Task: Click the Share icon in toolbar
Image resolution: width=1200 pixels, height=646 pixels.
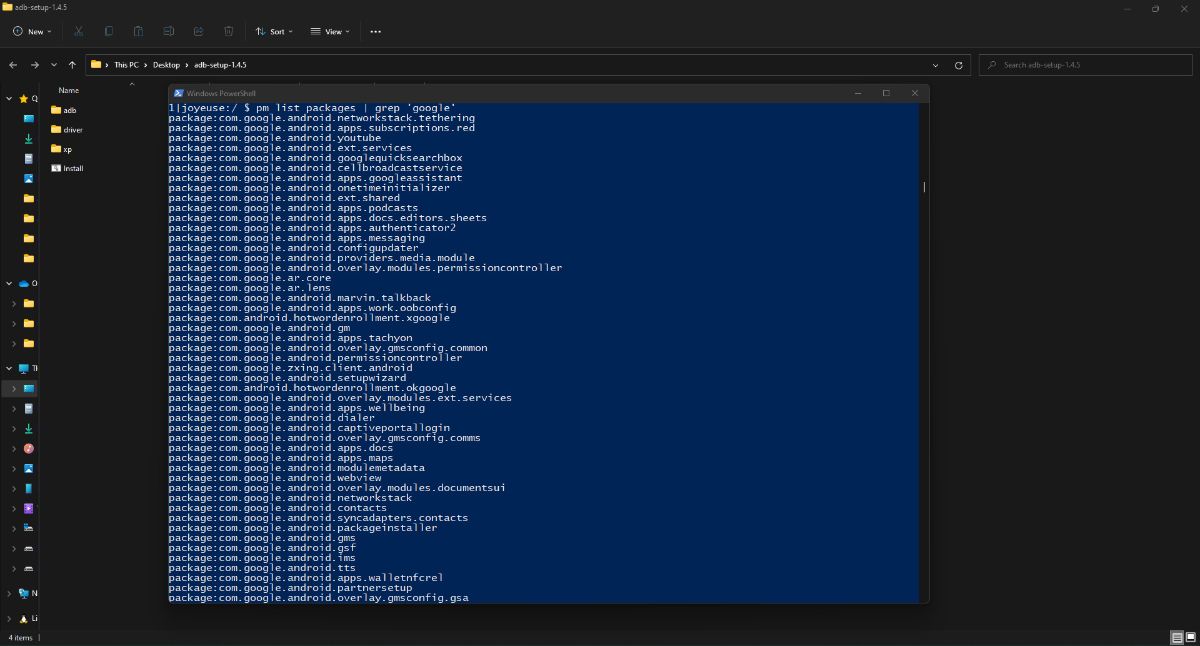Action: 198,31
